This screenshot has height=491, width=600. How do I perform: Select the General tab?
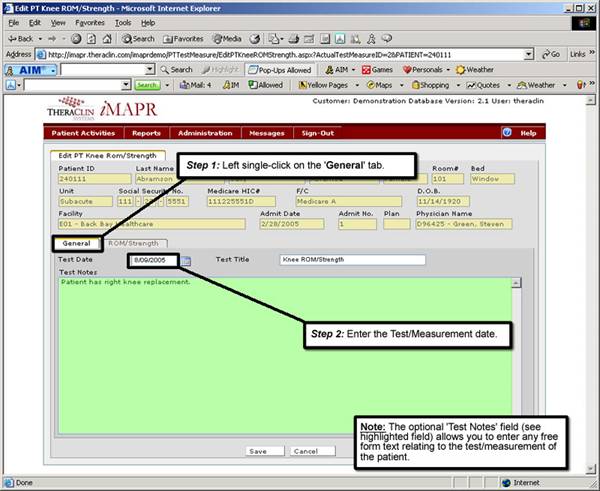(x=77, y=243)
